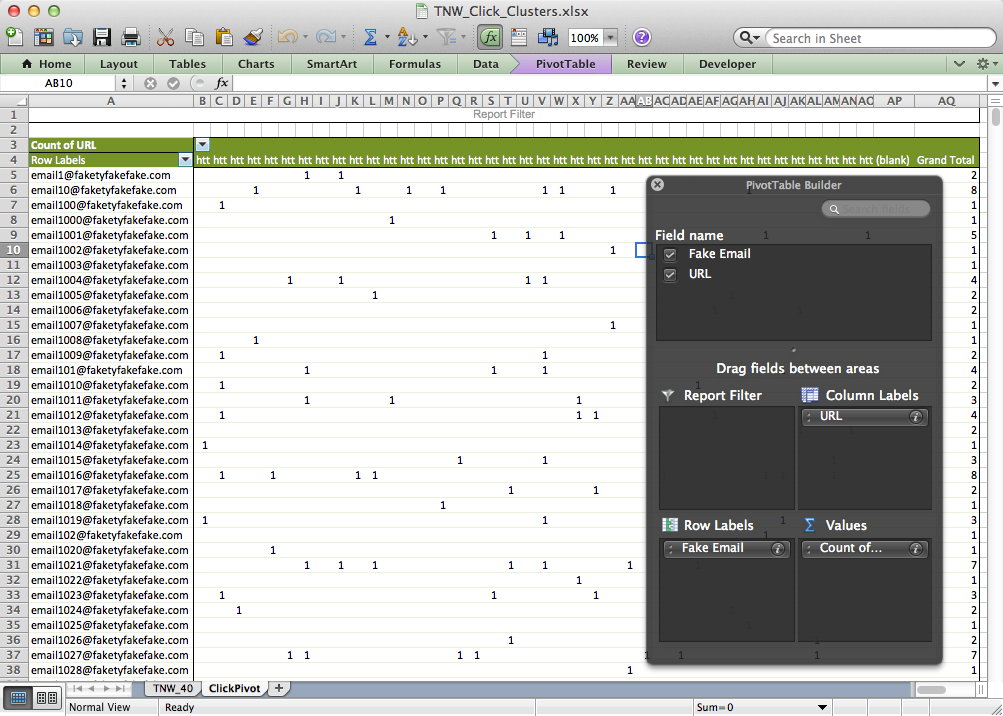Open the Row Labels filter dropdown

coord(184,160)
